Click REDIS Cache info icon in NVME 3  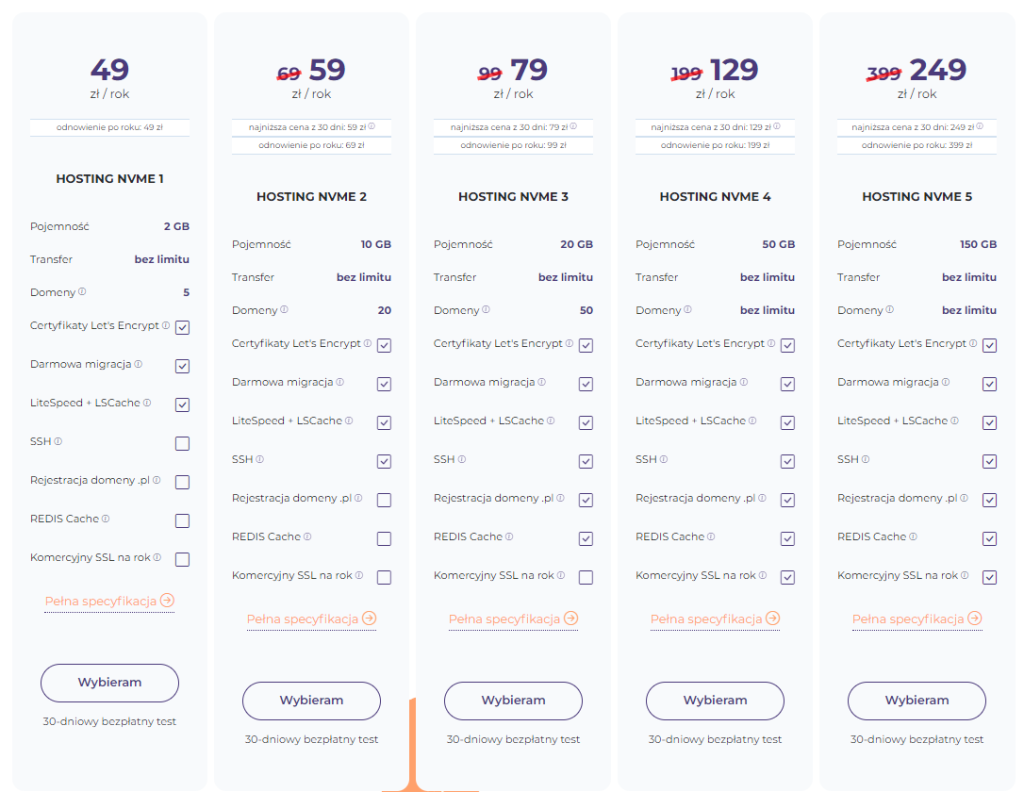[509, 537]
